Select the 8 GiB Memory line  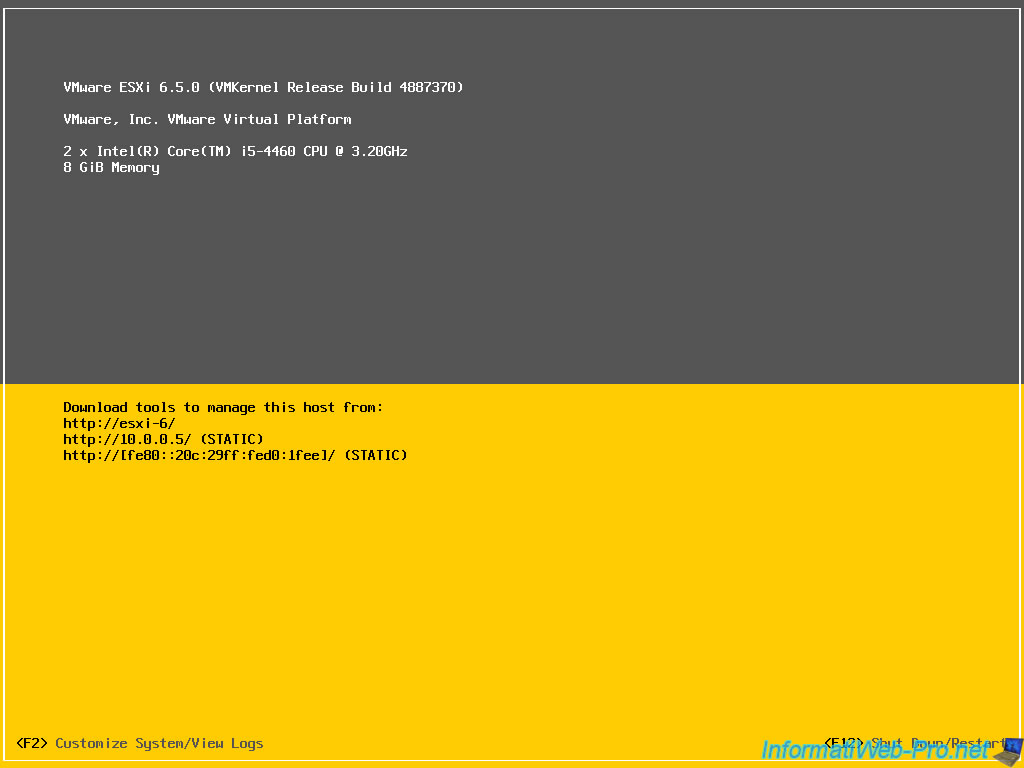(x=112, y=168)
